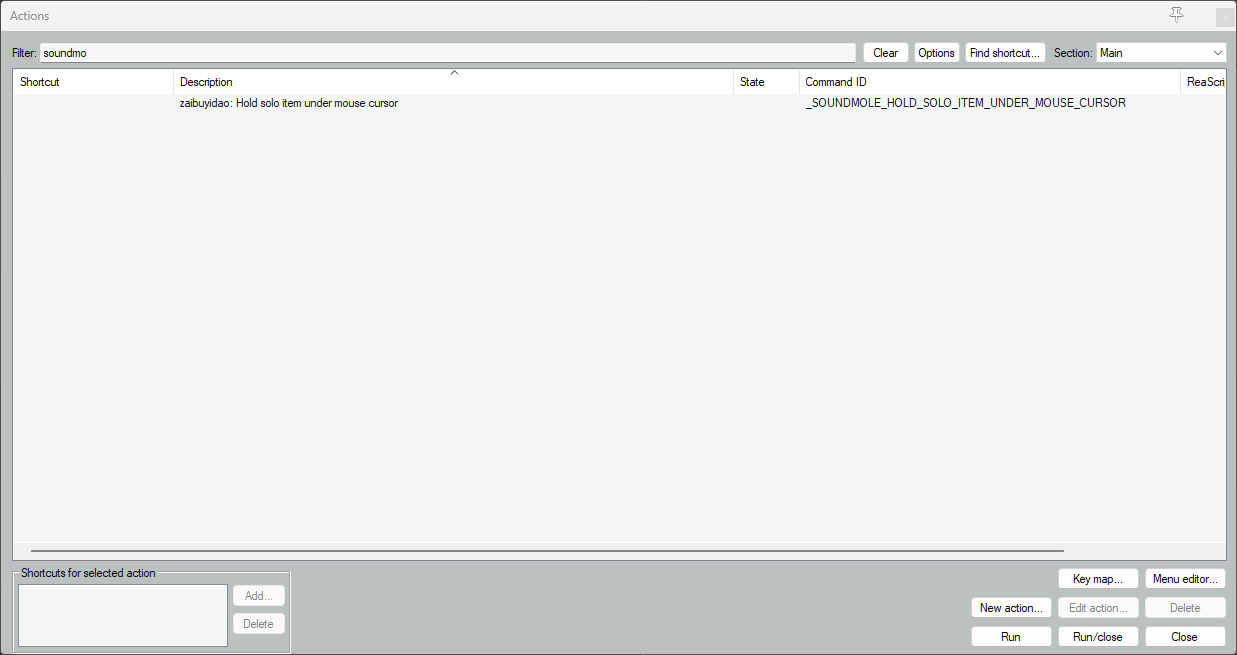Clear the filter text

[886, 53]
